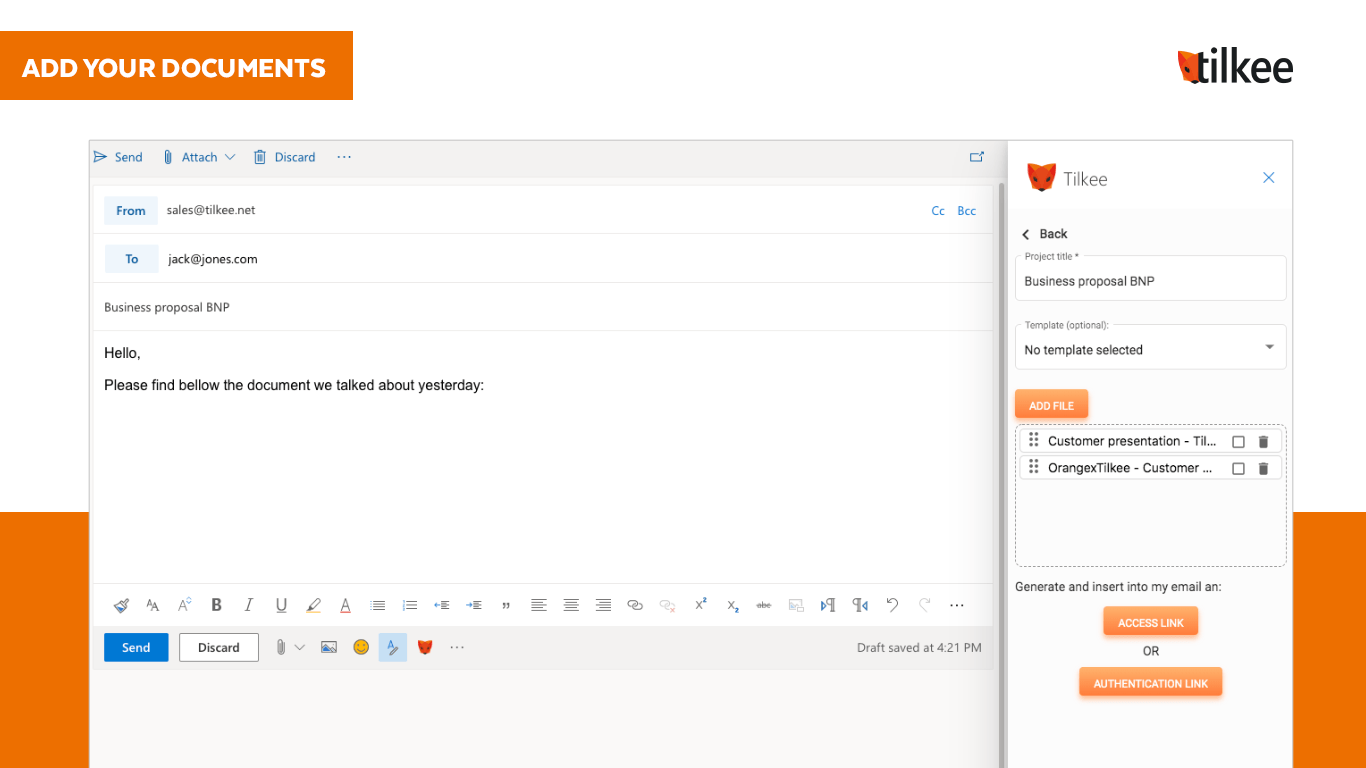Grab the OrangexTilkee drag handle
This screenshot has width=1366, height=768.
1034,467
